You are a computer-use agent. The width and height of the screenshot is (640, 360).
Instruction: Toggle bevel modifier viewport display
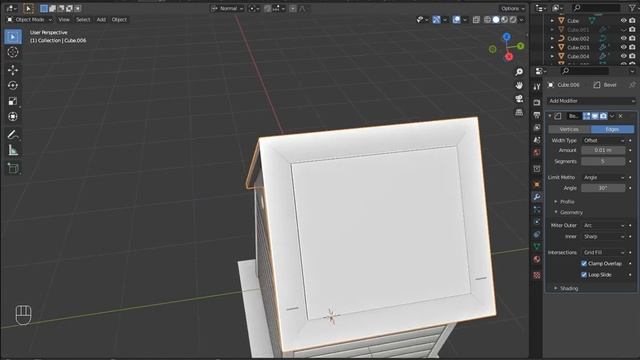(x=595, y=116)
